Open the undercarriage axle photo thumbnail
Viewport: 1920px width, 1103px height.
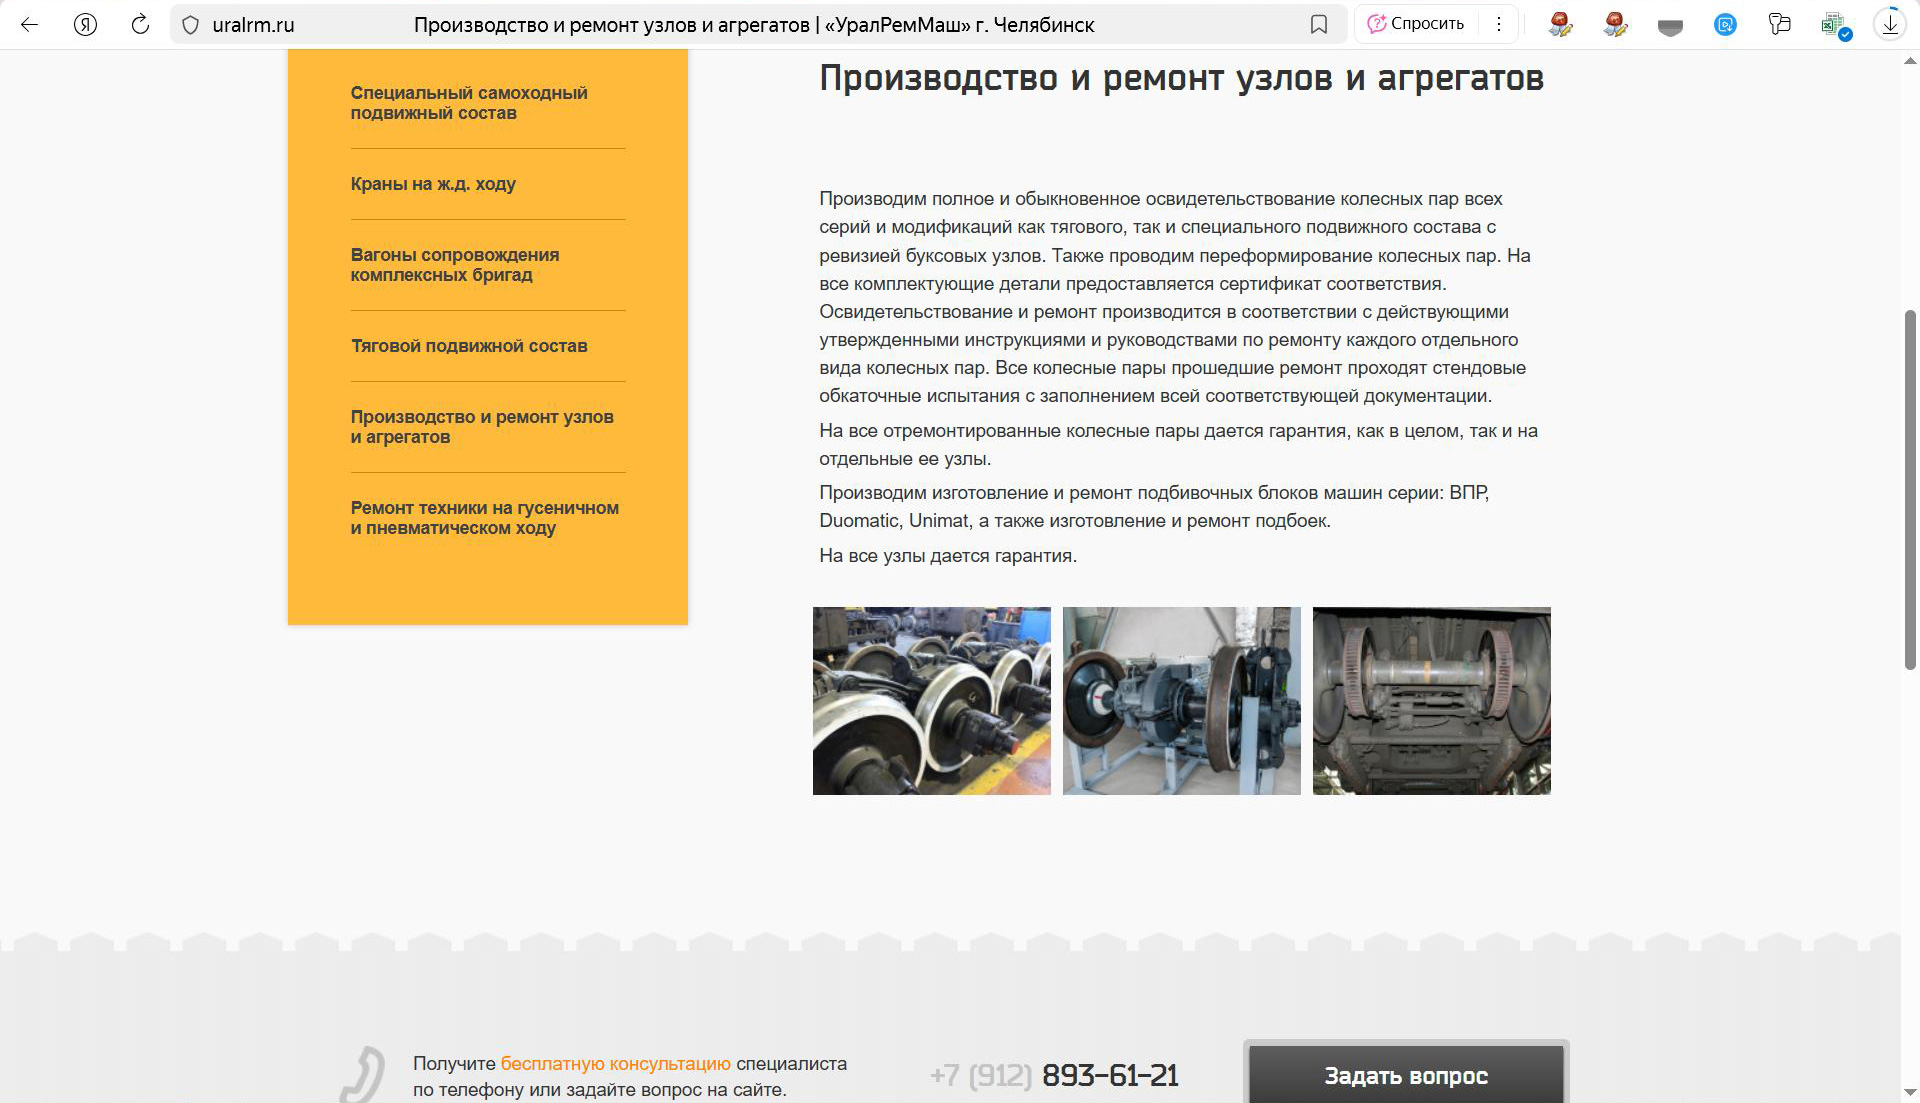click(x=1431, y=701)
